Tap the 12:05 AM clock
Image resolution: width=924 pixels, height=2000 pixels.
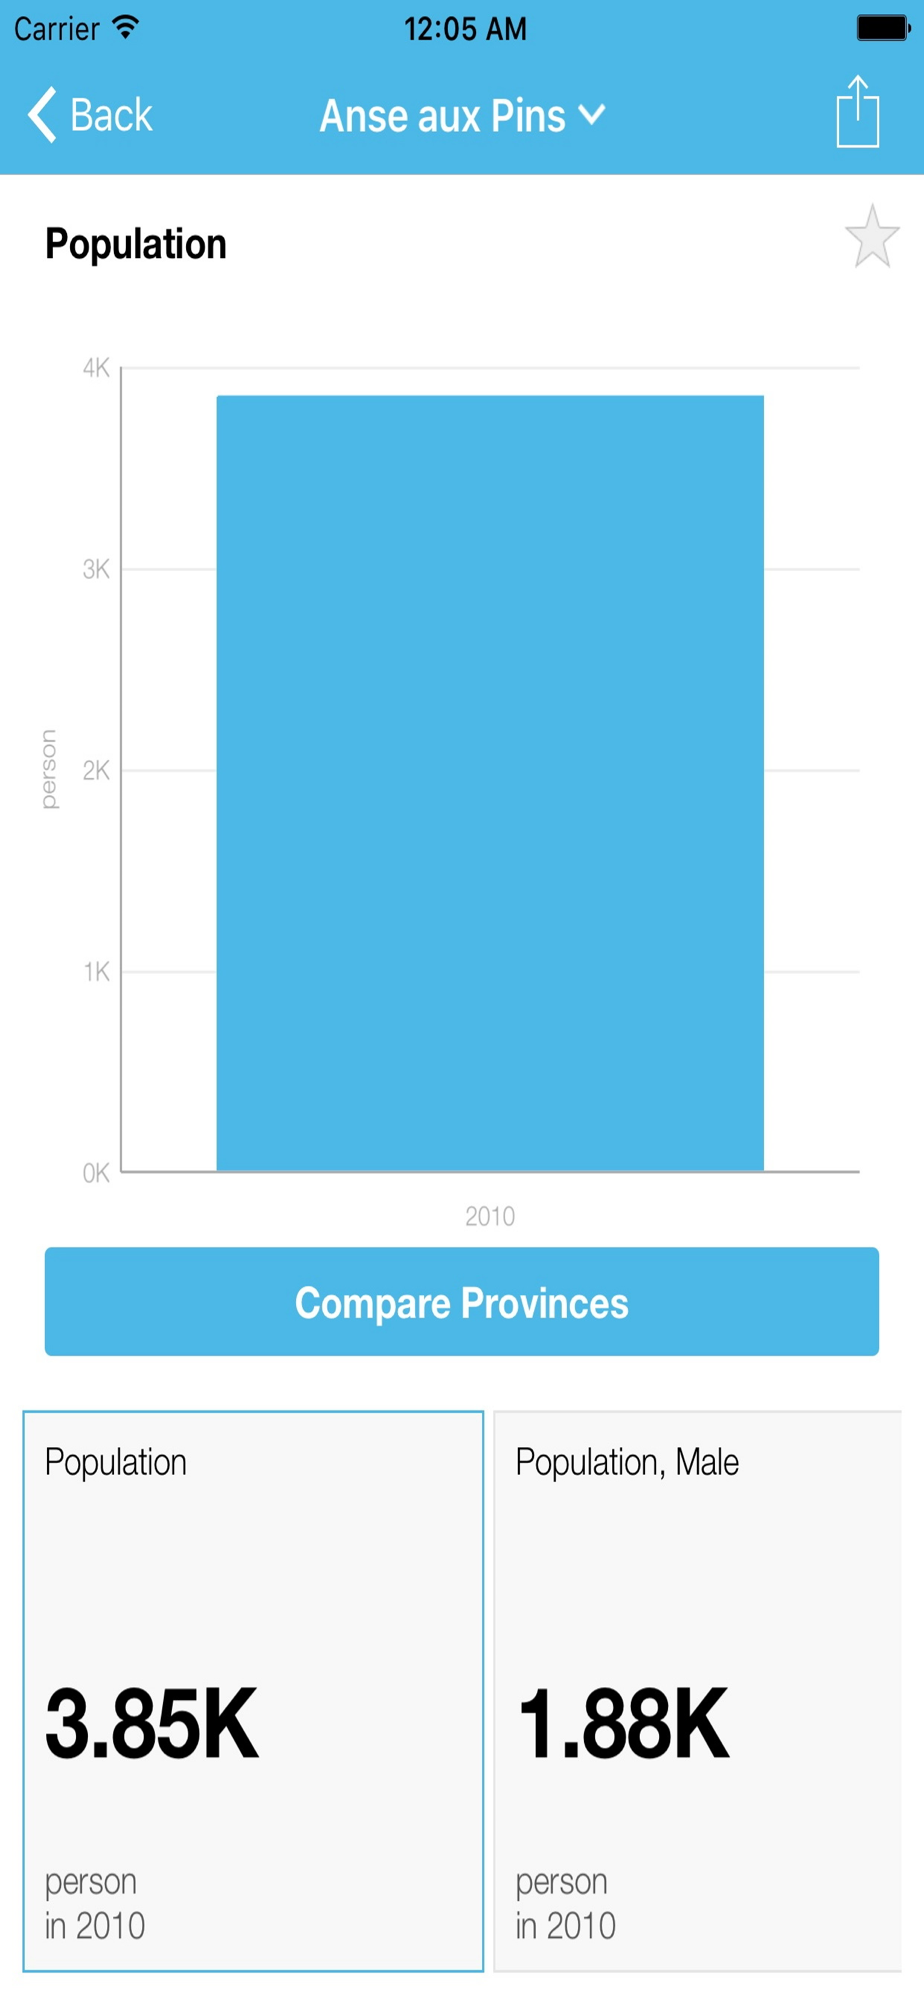click(465, 29)
